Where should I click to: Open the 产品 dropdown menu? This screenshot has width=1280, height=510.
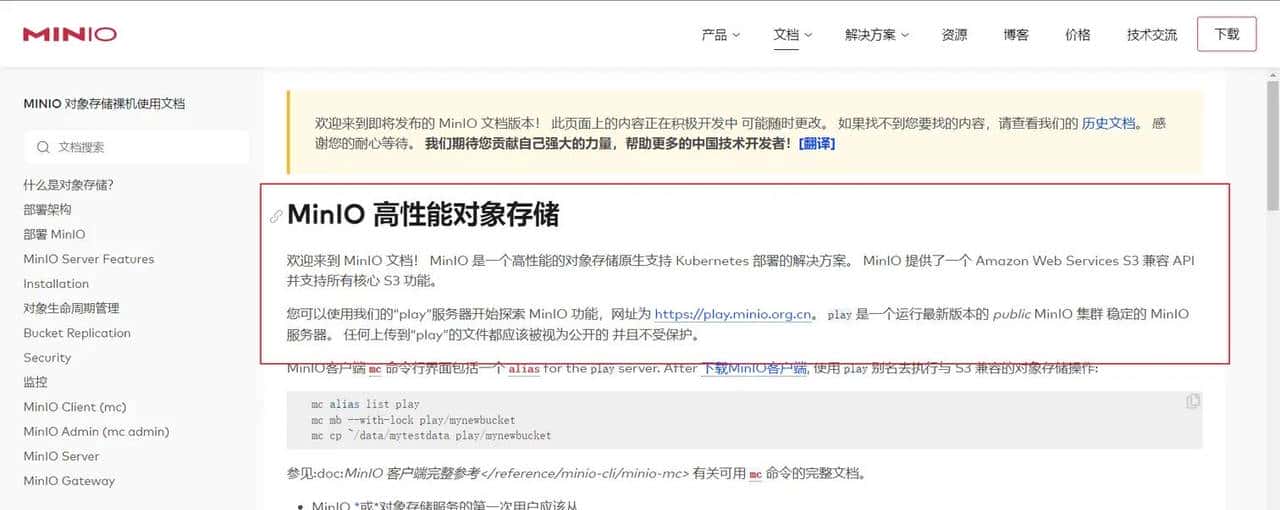pyautogui.click(x=721, y=34)
